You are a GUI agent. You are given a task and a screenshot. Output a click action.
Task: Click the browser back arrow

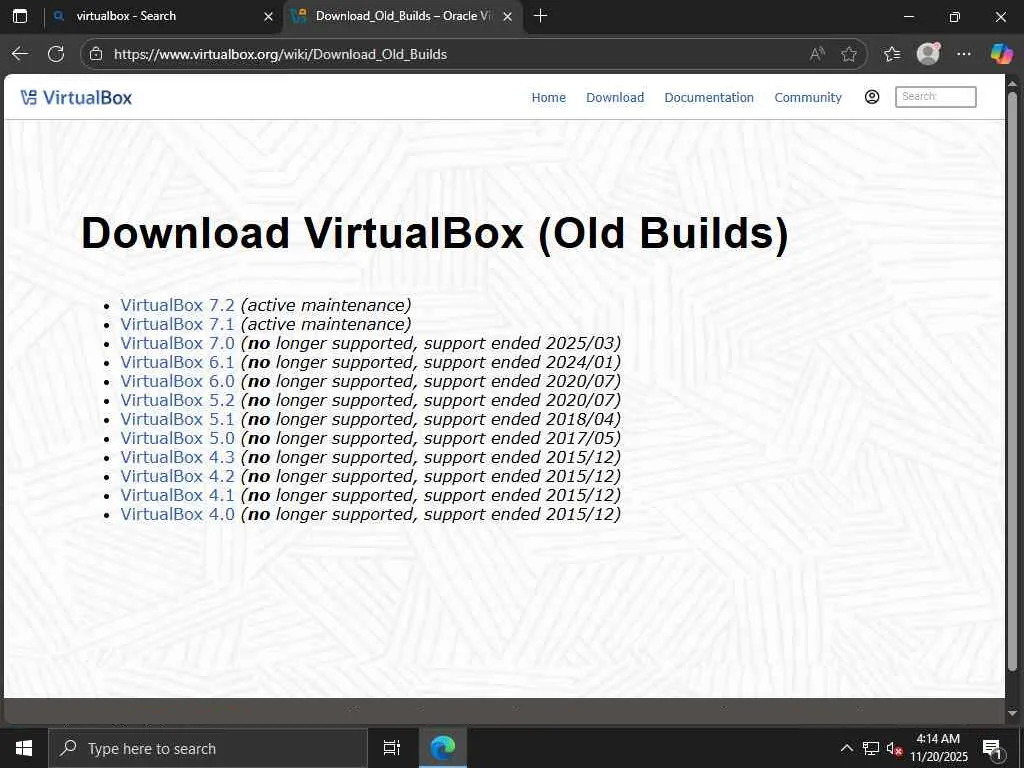point(20,54)
